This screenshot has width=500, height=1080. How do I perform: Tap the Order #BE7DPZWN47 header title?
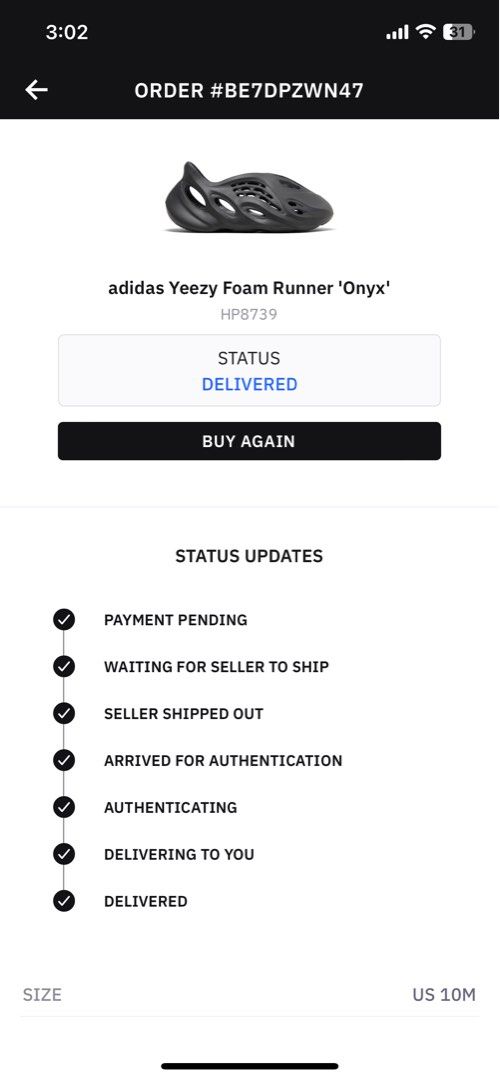249,90
